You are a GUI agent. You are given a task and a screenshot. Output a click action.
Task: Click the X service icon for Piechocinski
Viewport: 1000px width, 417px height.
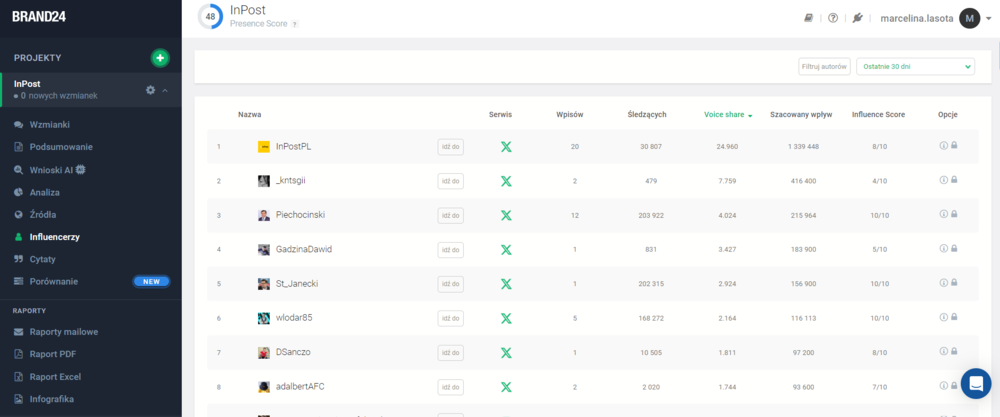click(x=506, y=216)
